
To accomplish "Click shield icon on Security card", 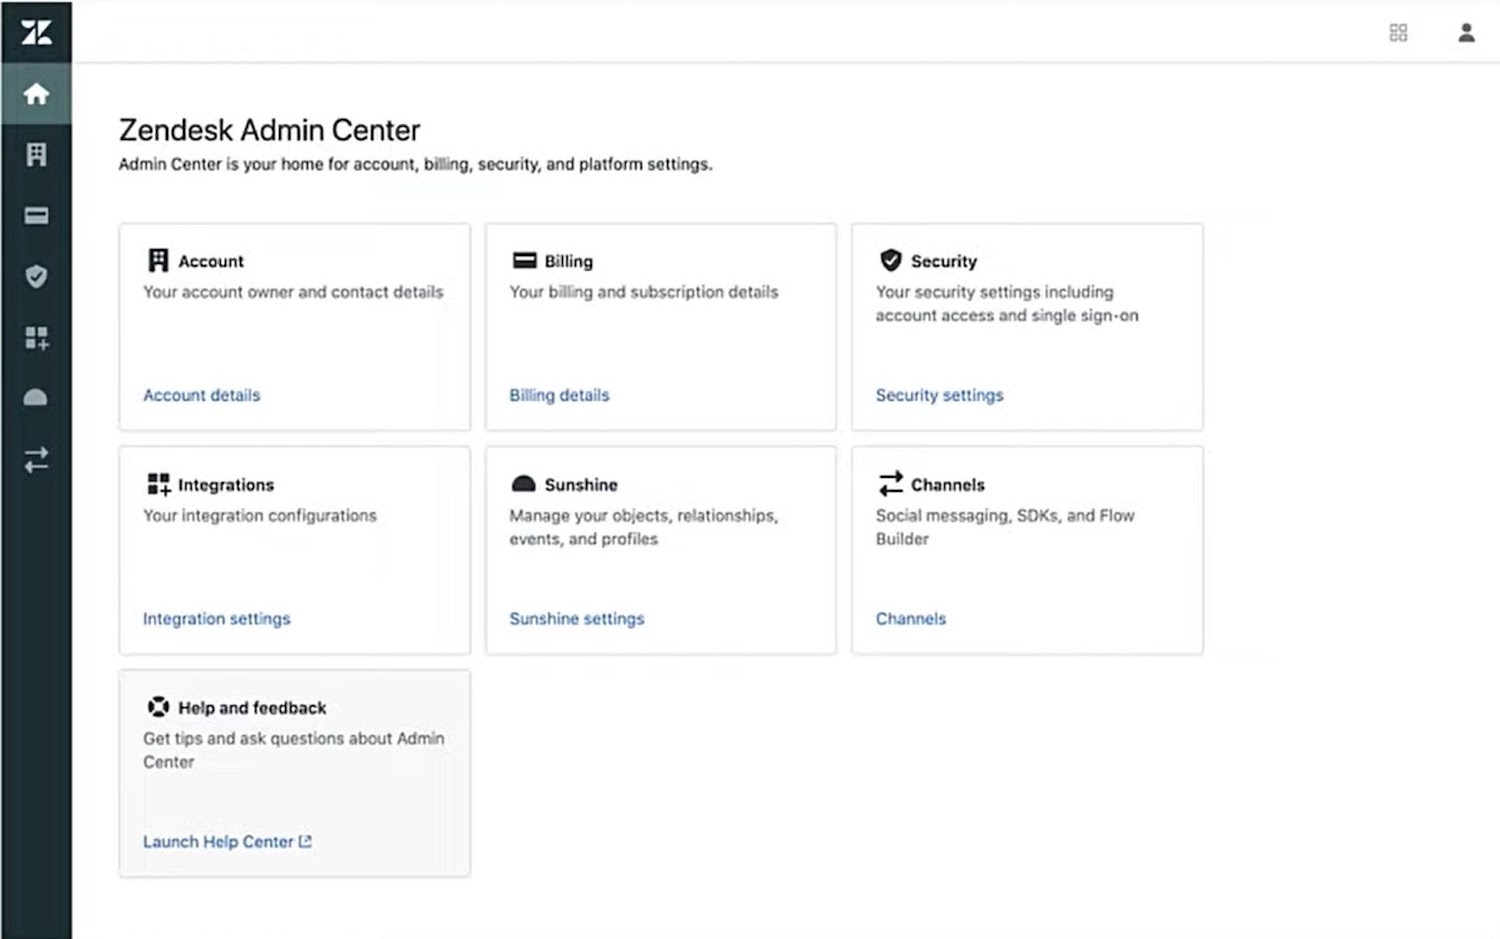I will 890,260.
